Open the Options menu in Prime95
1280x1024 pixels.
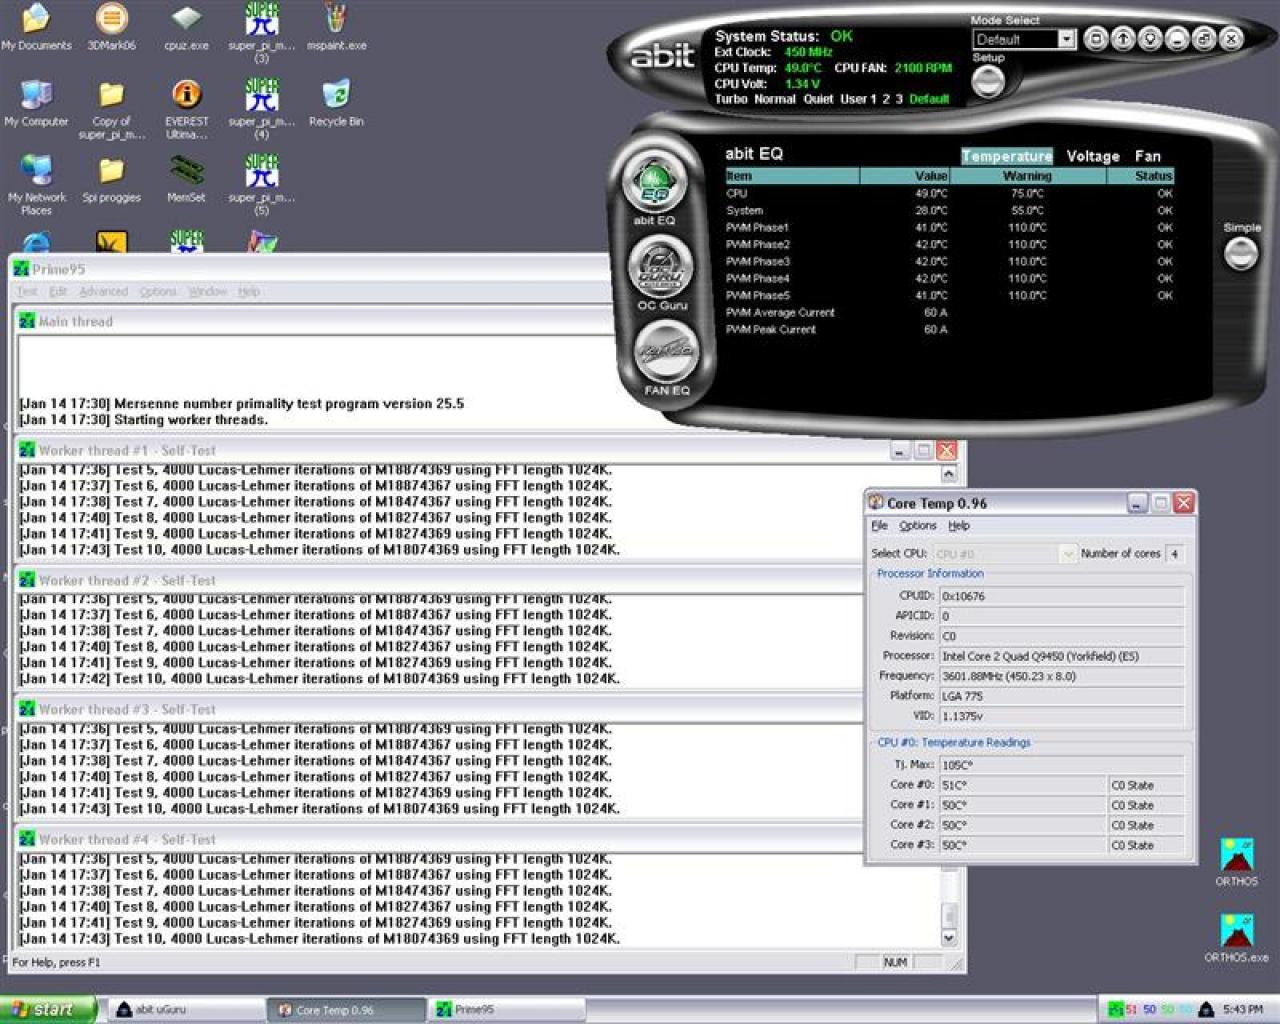click(157, 291)
